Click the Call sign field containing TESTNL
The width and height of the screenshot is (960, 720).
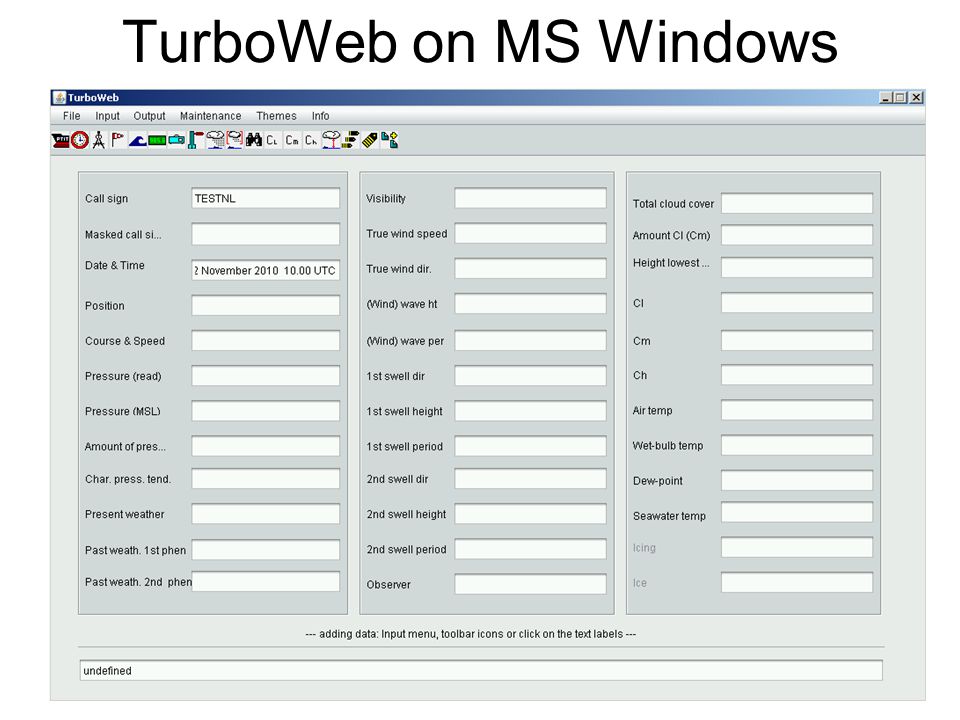[266, 198]
